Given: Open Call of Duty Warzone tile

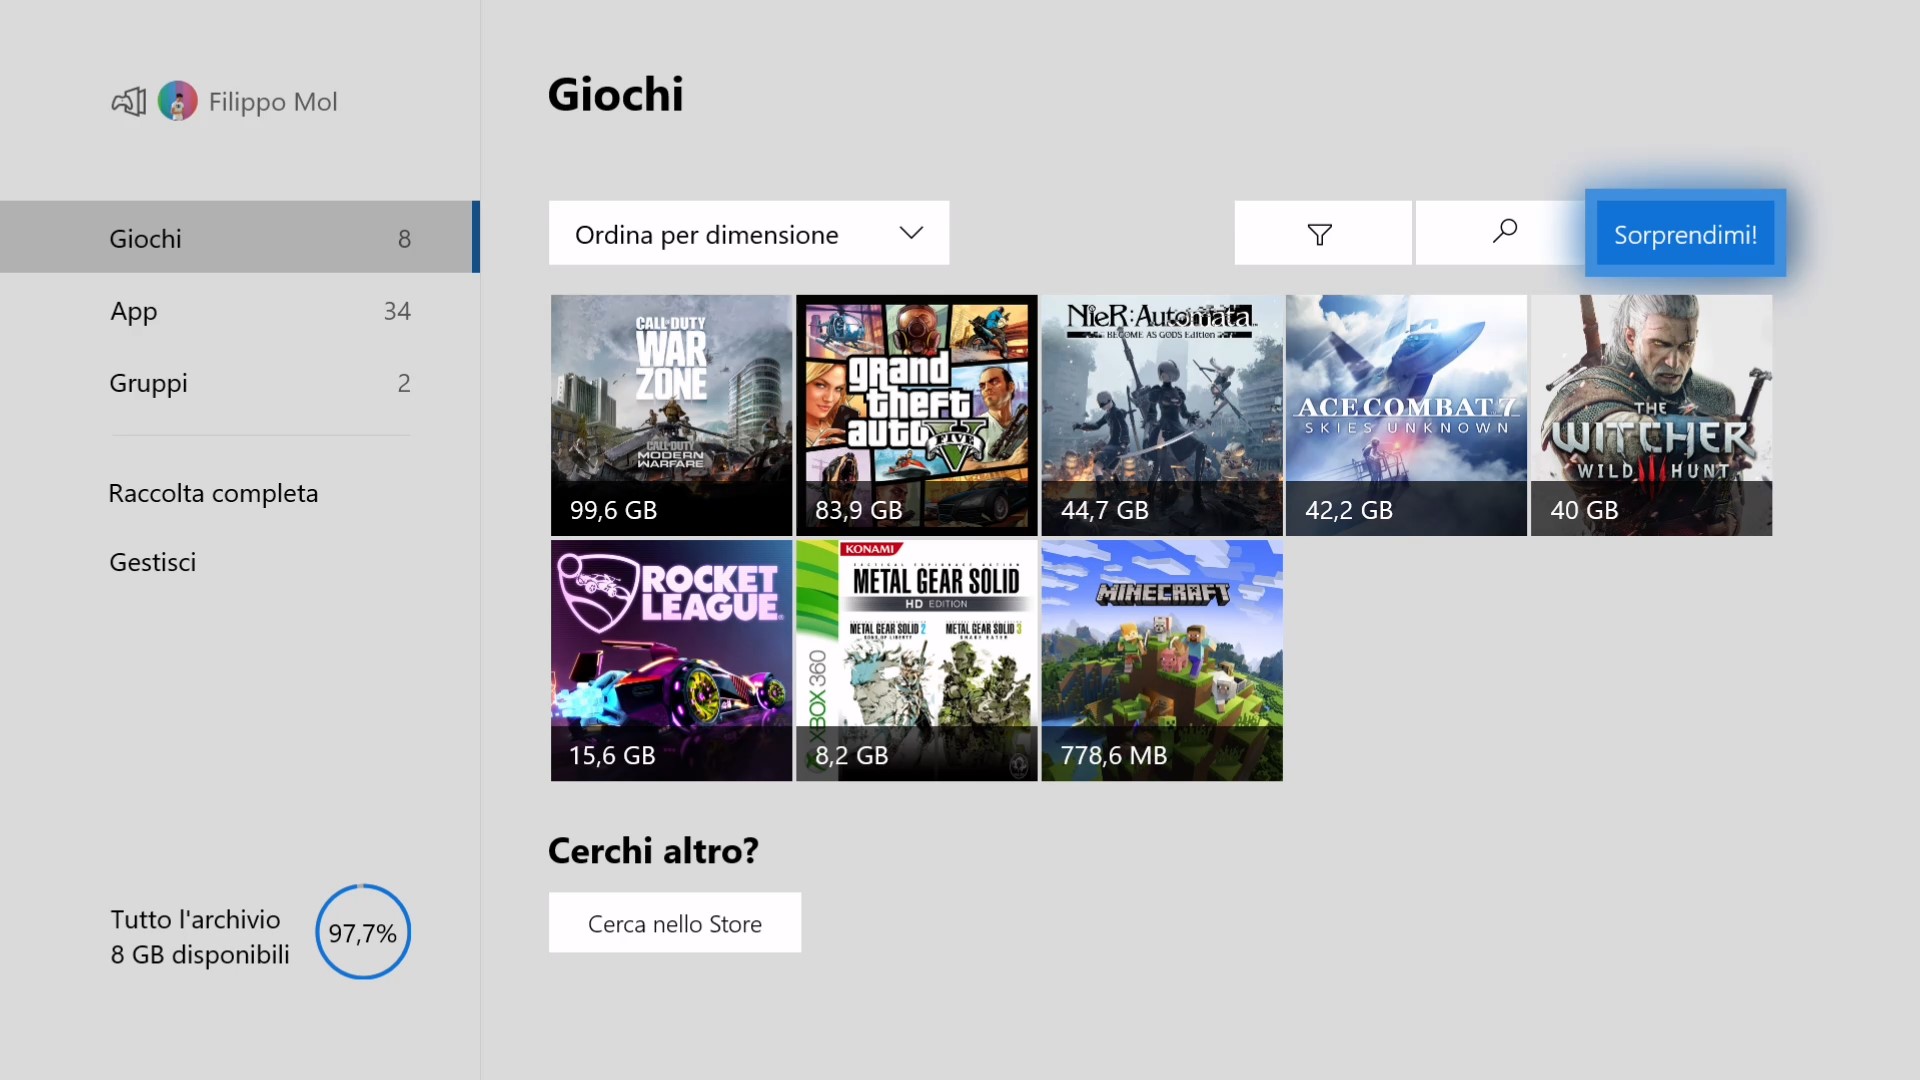Looking at the screenshot, I should 671,415.
